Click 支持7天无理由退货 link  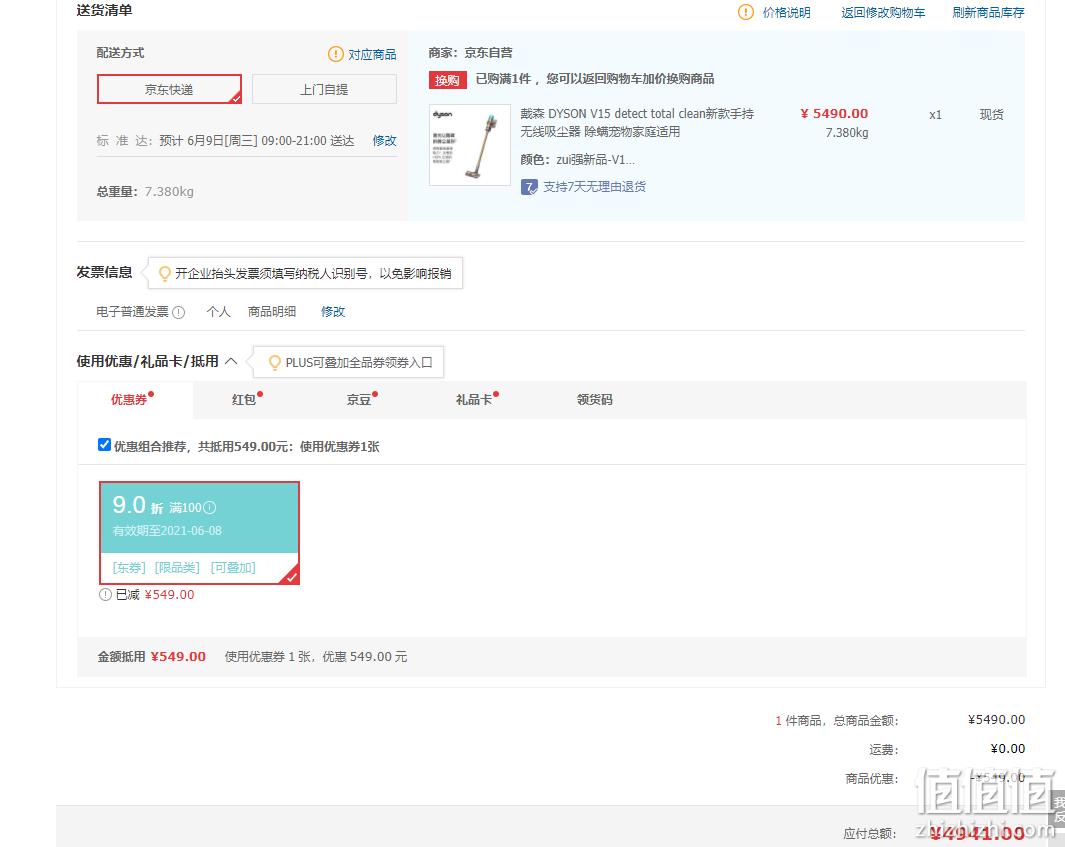[594, 187]
